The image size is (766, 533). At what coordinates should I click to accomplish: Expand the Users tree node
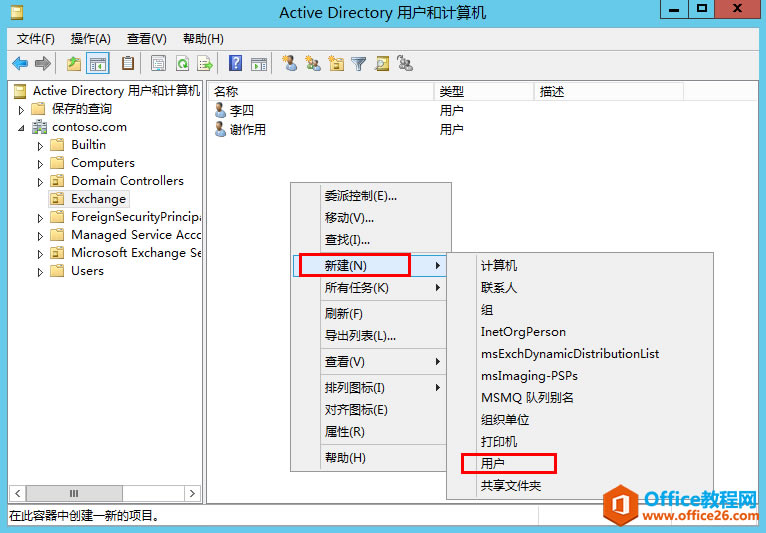(41, 272)
